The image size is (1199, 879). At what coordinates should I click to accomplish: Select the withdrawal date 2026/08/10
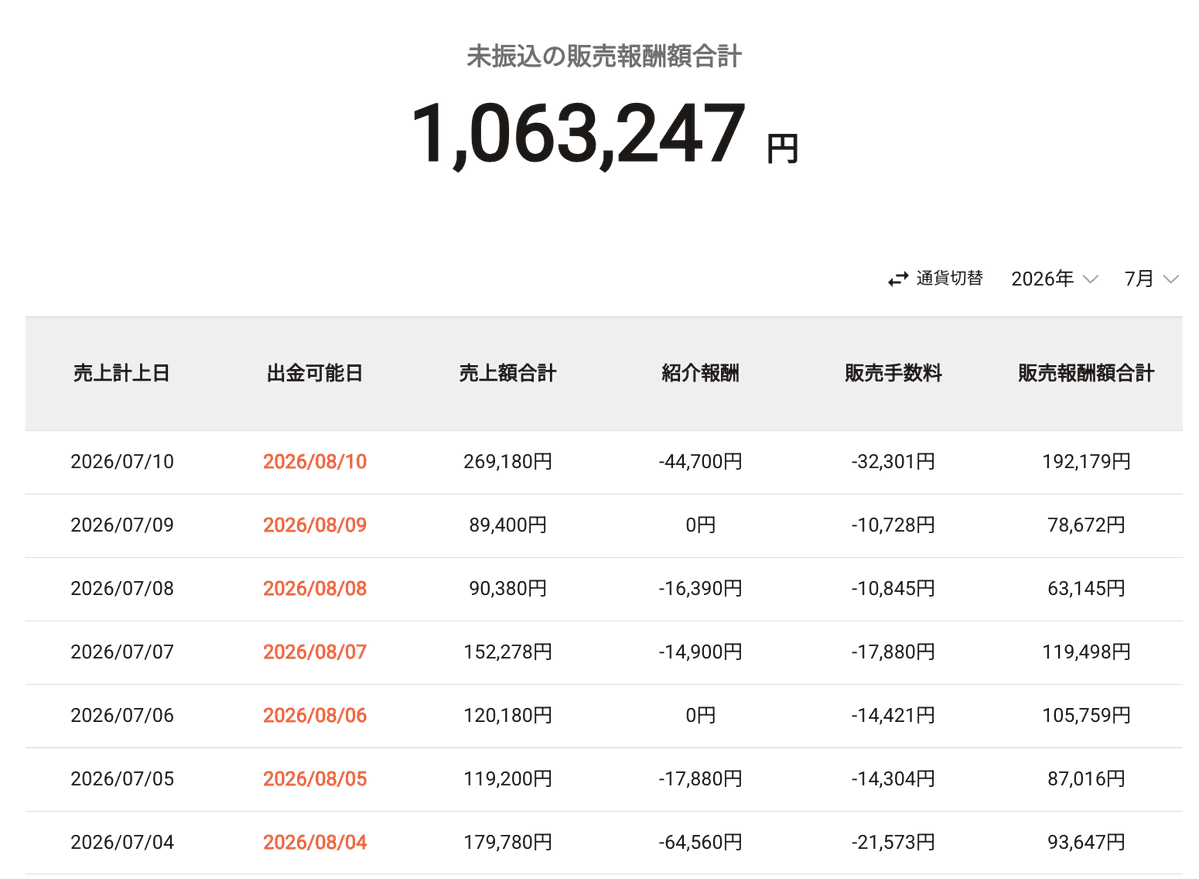(315, 462)
